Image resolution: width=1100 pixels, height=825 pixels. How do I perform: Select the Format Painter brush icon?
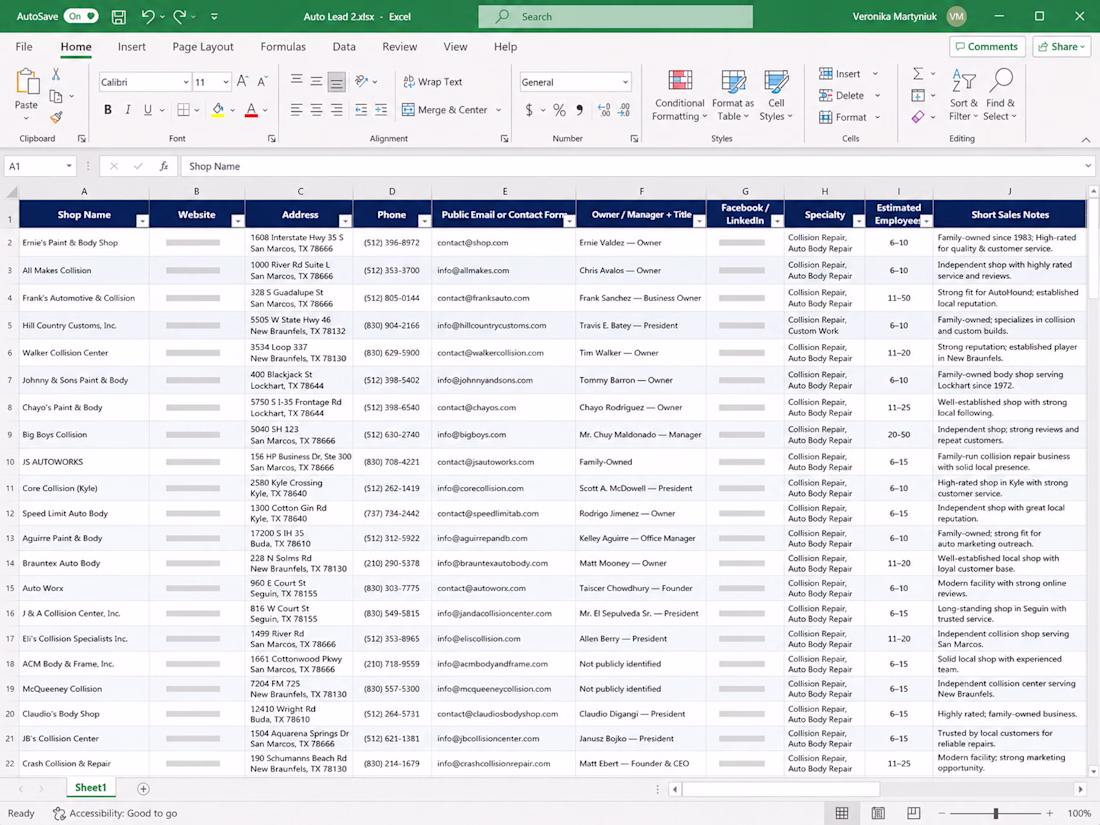55,117
